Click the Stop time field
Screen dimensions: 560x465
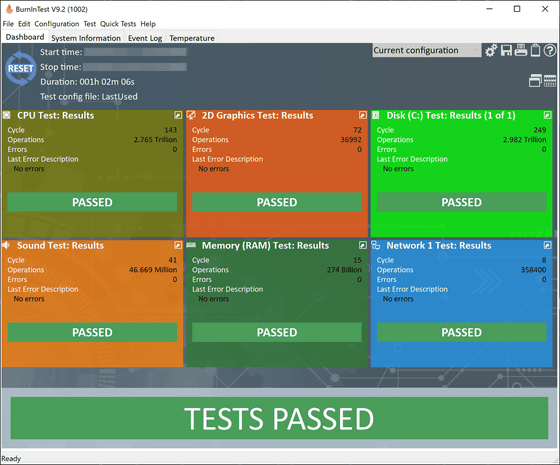tap(135, 67)
